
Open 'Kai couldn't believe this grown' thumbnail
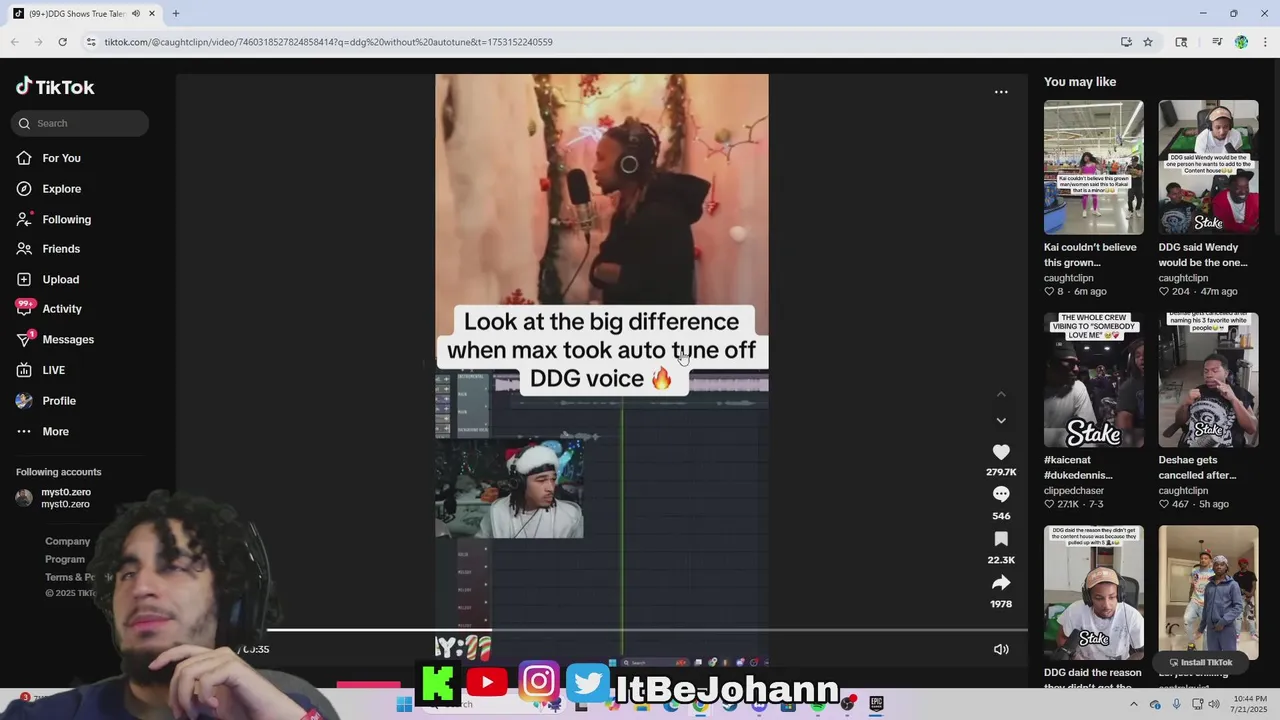1094,168
